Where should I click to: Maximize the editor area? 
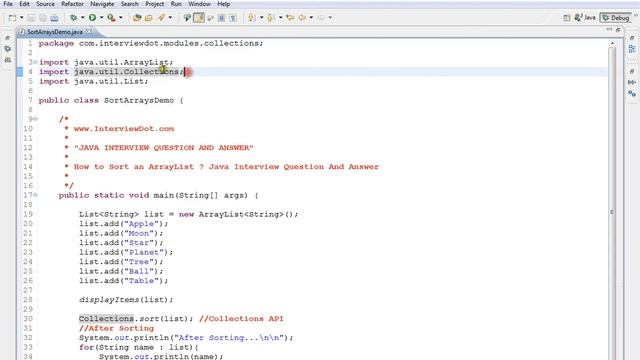tap(618, 30)
